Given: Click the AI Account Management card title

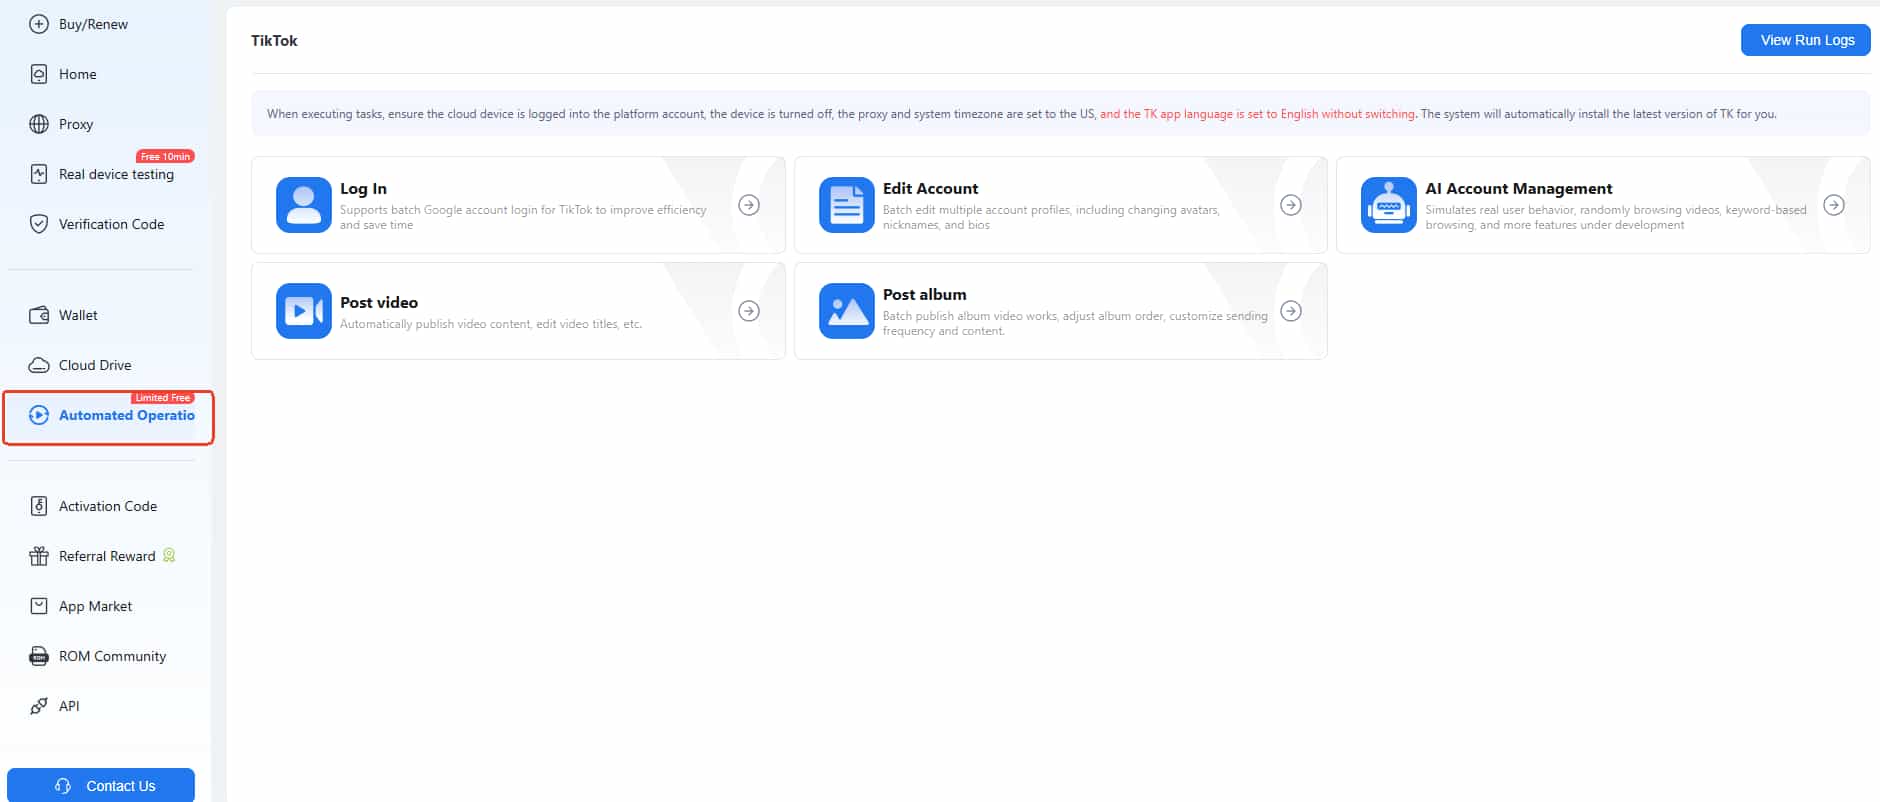Looking at the screenshot, I should [x=1518, y=188].
